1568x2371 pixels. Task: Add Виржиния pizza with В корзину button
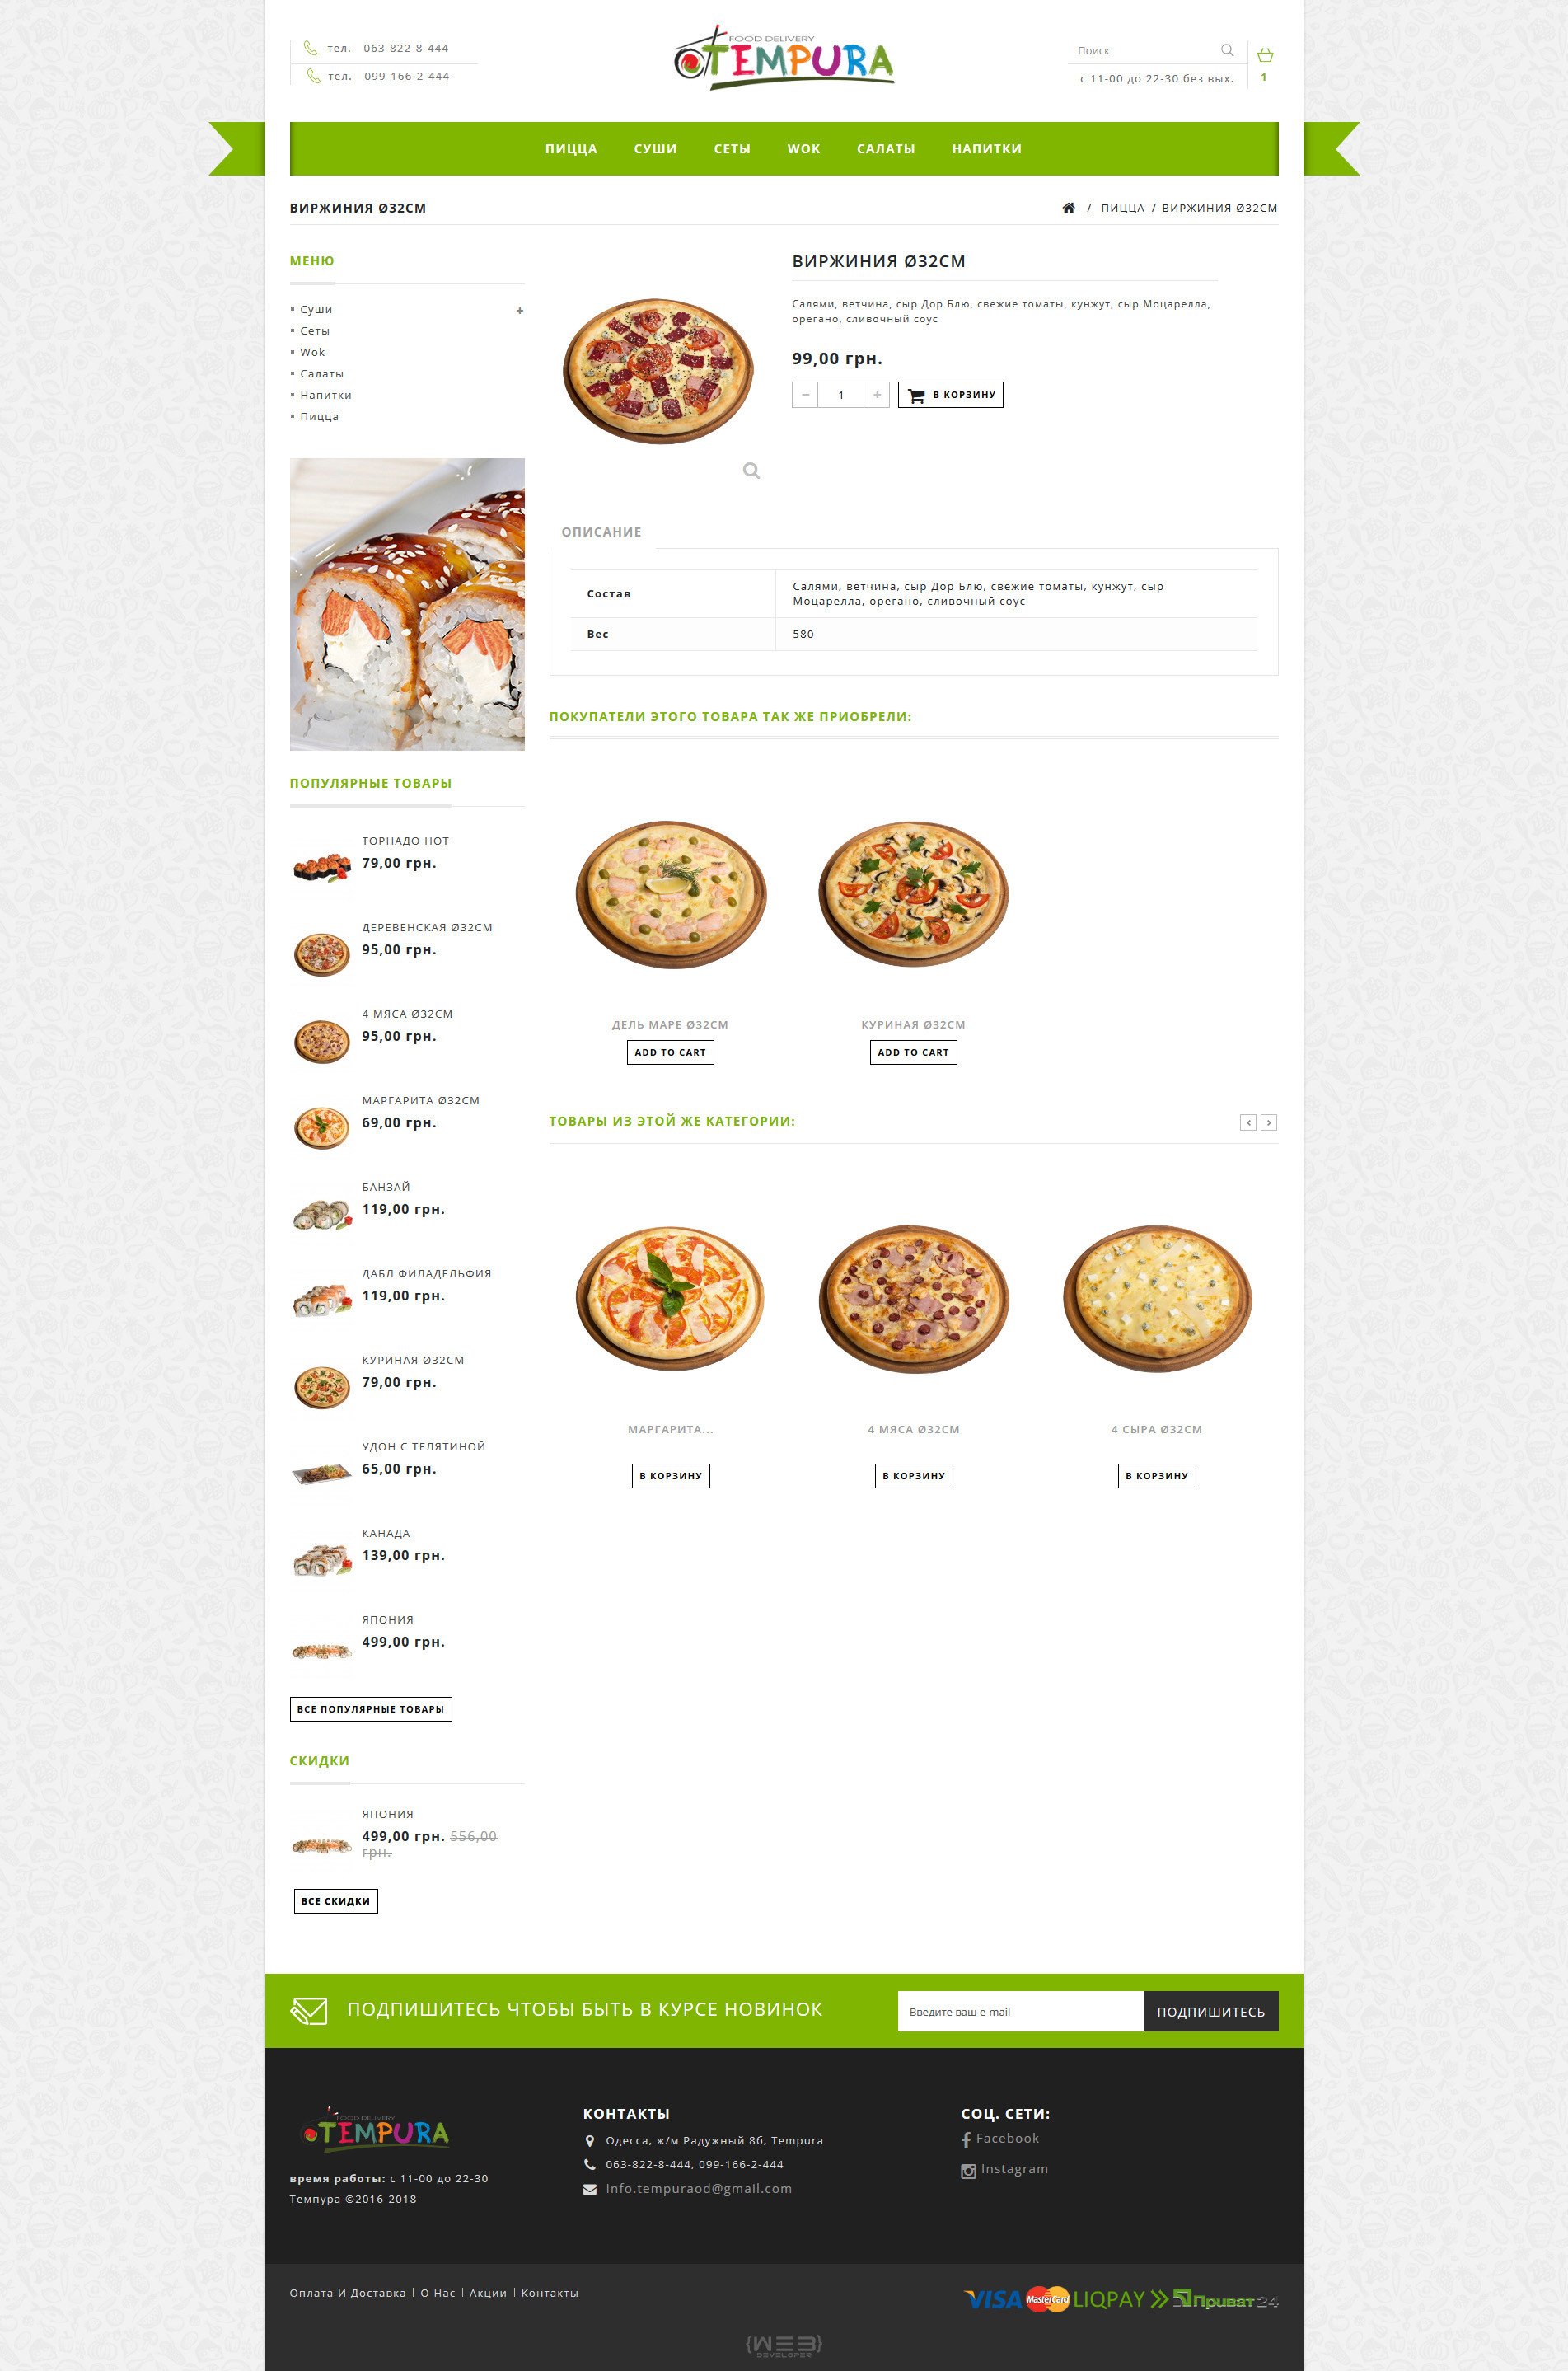(950, 395)
